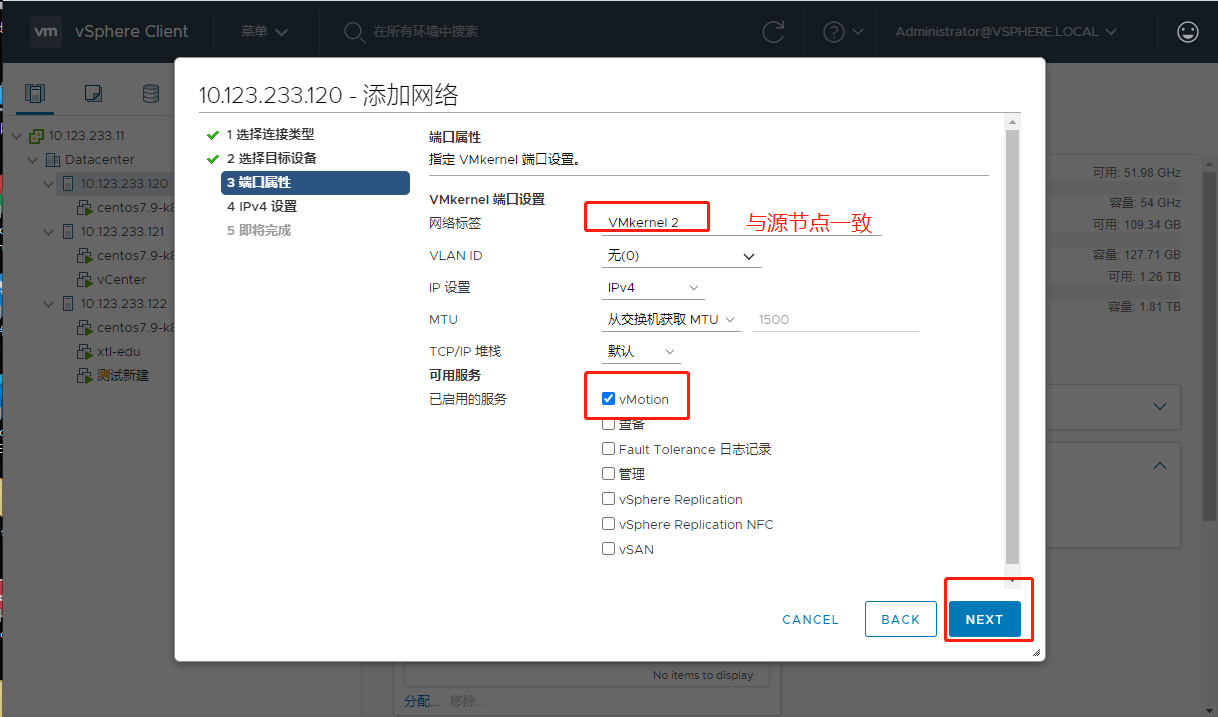Screen dimensions: 1218x717
Task: Click the BACK button
Action: point(900,619)
